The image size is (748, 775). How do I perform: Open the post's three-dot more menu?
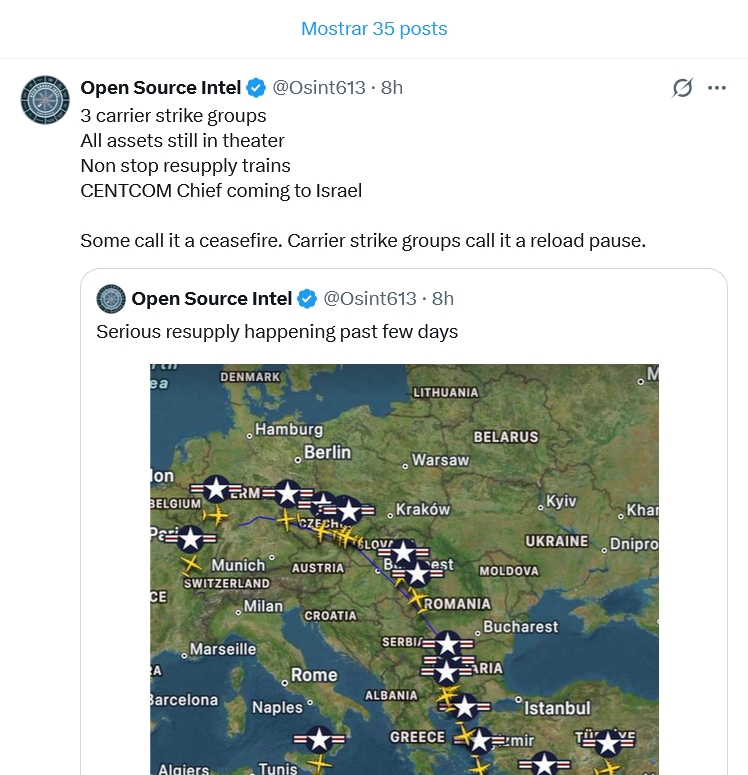pyautogui.click(x=717, y=88)
